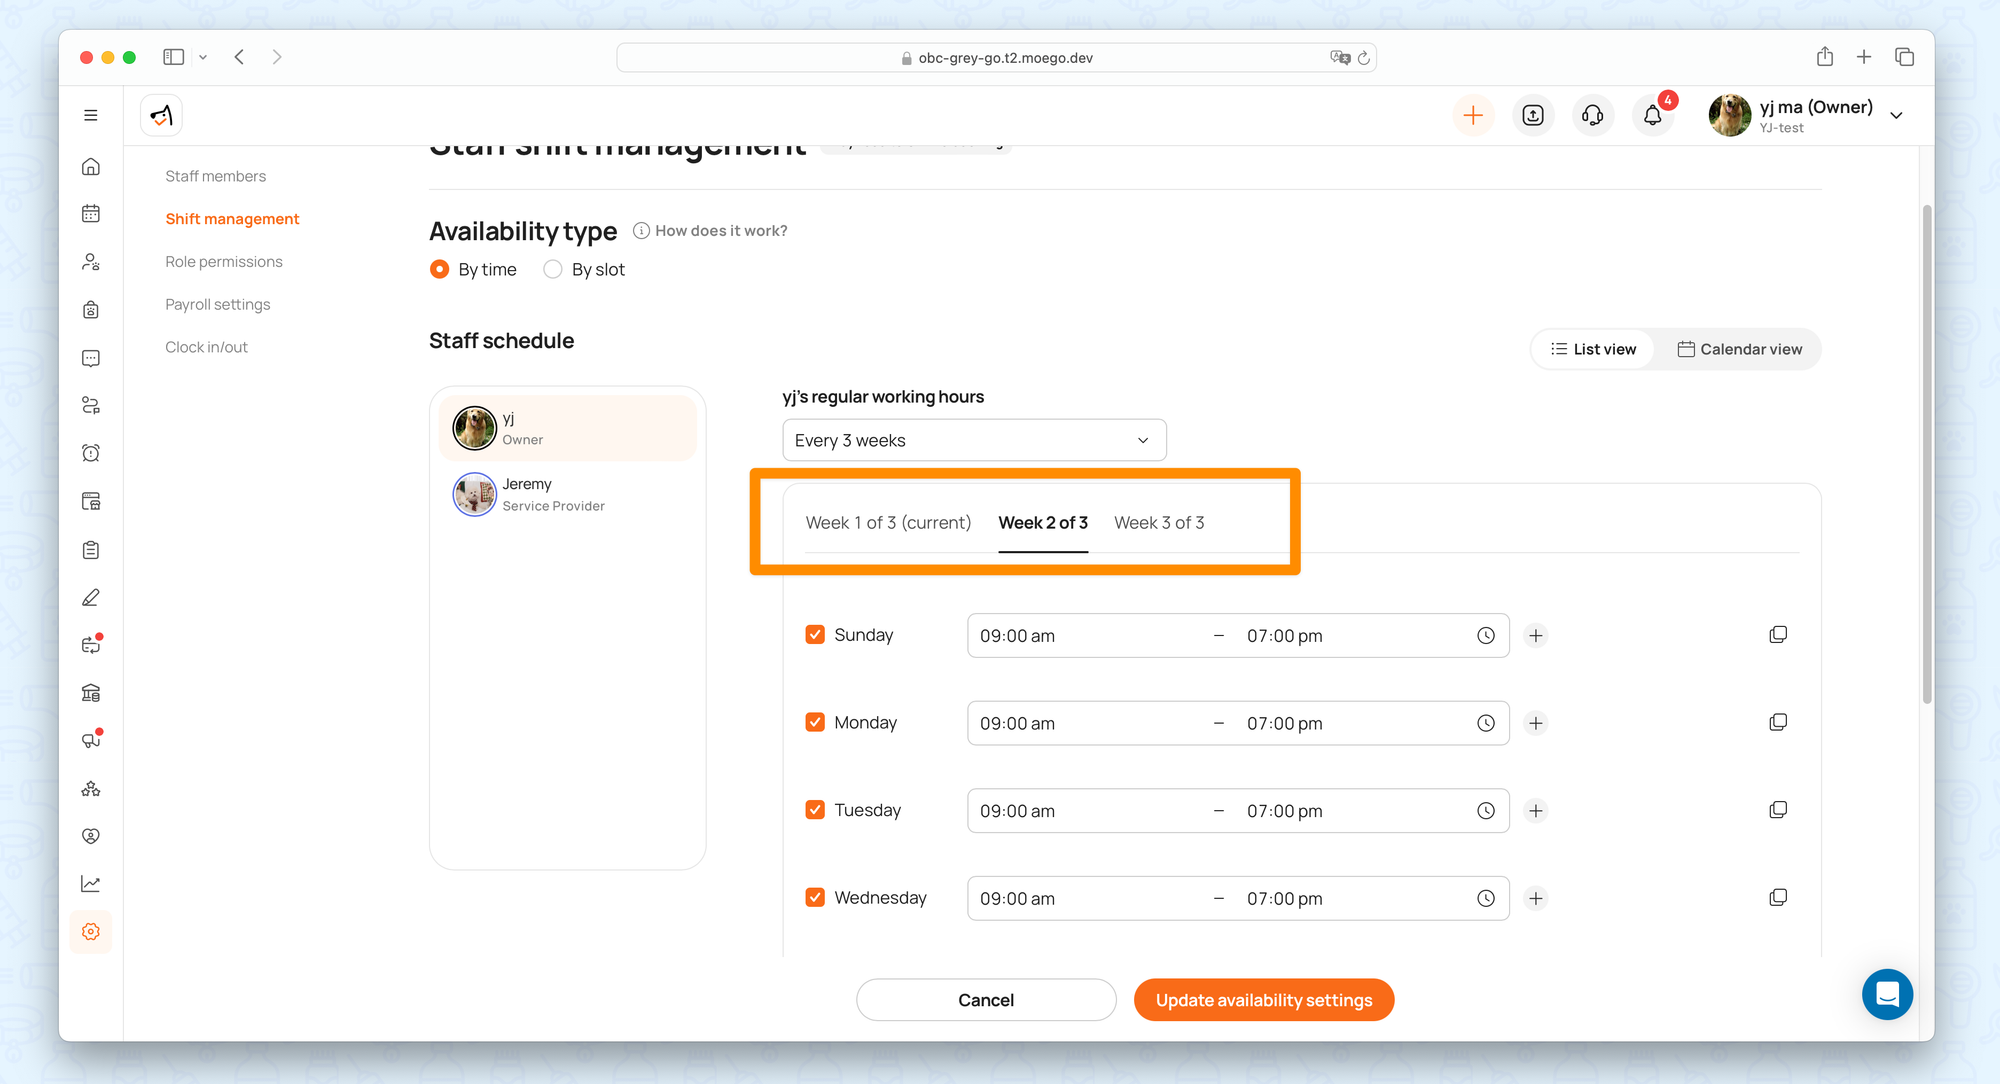The image size is (2000, 1084).
Task: Uncheck the Sunday checkbox
Action: tap(815, 635)
